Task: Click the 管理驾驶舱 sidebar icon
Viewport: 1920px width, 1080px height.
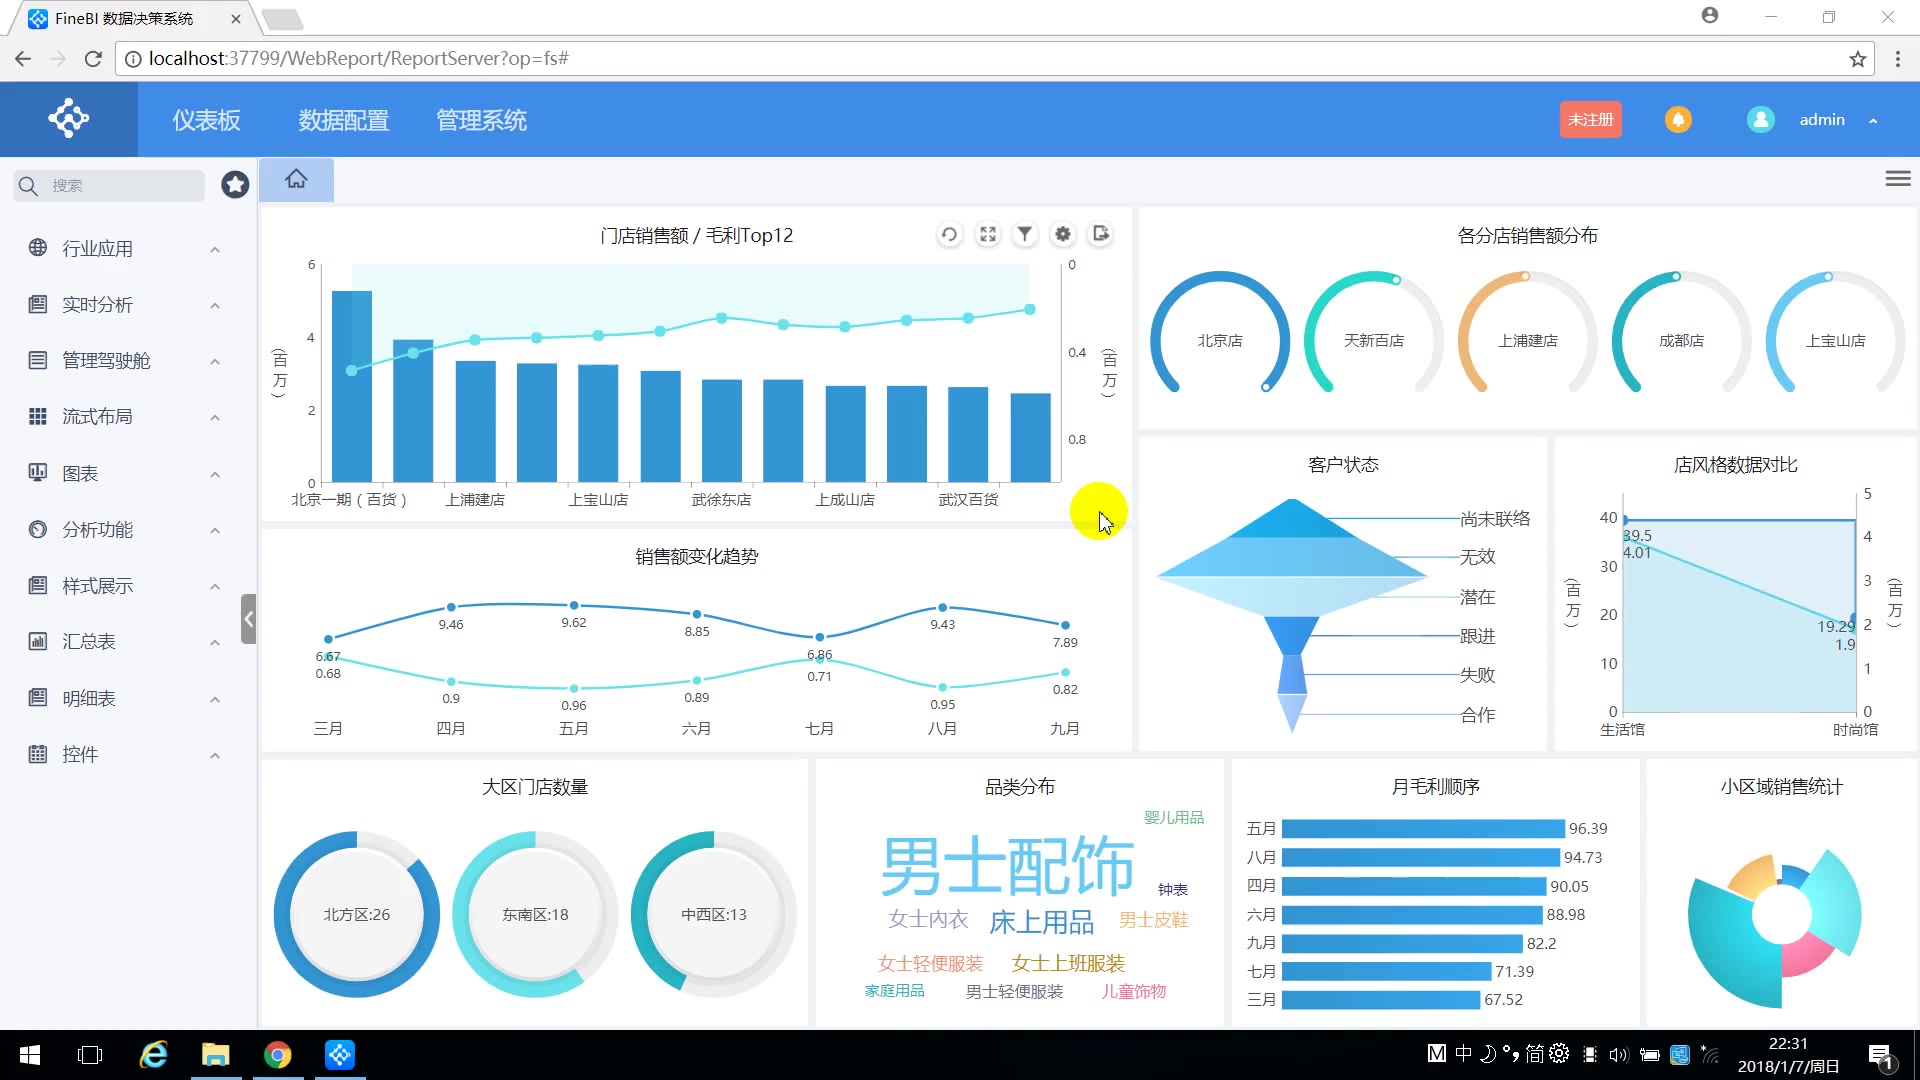Action: (x=38, y=360)
